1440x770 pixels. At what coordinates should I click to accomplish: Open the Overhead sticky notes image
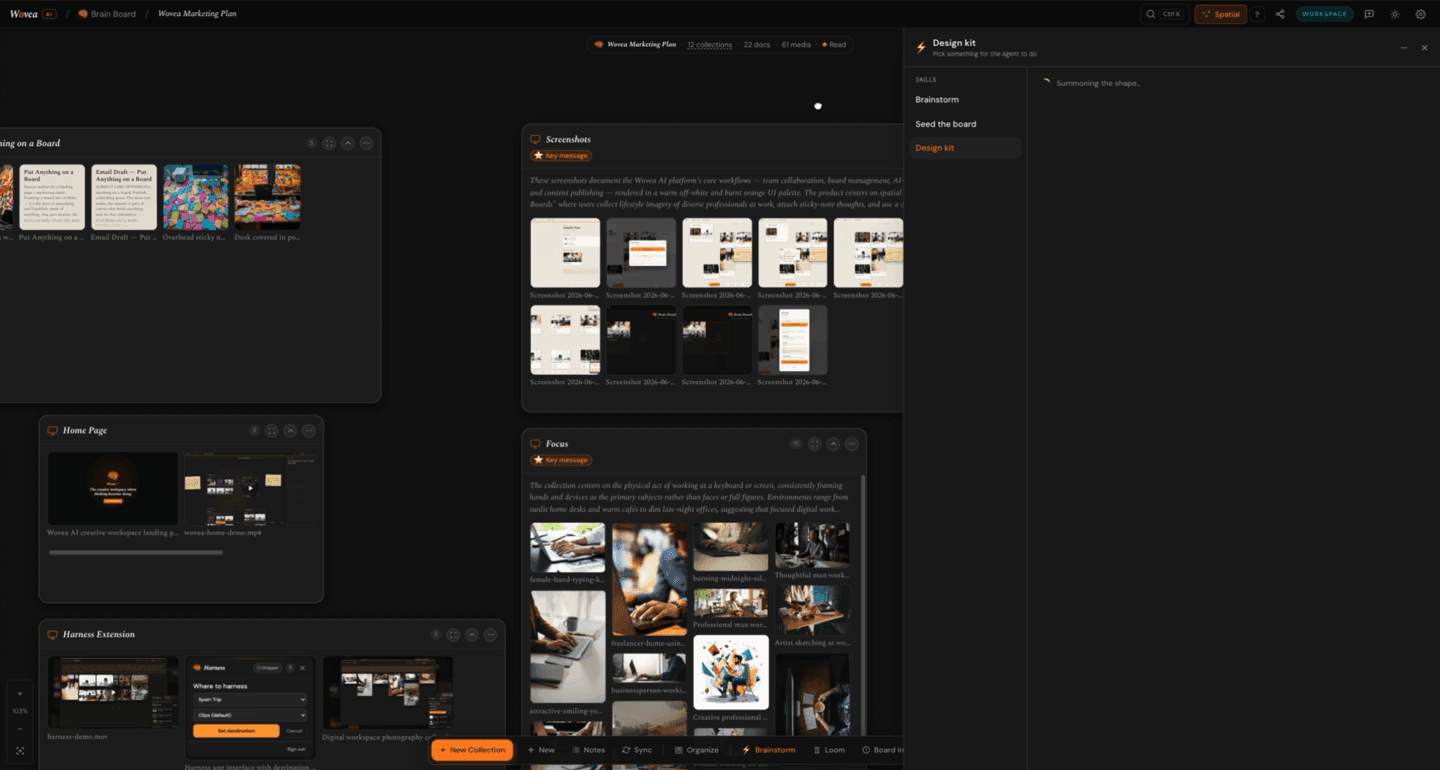pyautogui.click(x=196, y=197)
